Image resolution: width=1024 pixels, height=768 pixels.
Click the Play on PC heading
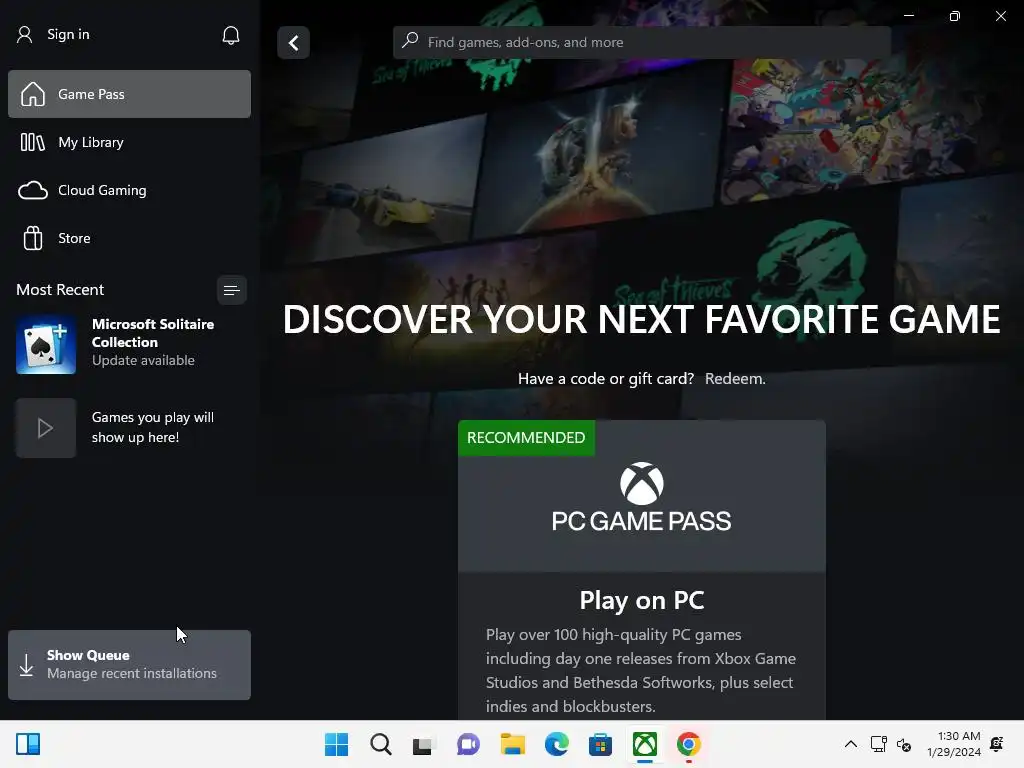pos(641,600)
